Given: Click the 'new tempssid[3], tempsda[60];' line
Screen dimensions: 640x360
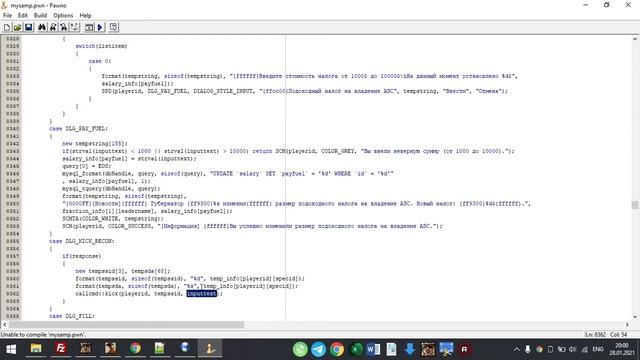Looking at the screenshot, I should point(122,271).
